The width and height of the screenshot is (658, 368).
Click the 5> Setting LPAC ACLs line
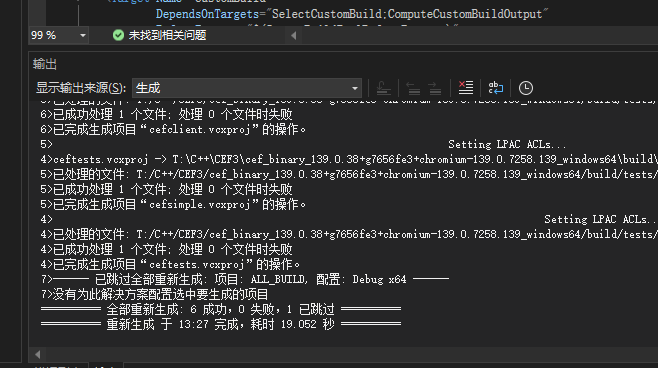pos(303,145)
